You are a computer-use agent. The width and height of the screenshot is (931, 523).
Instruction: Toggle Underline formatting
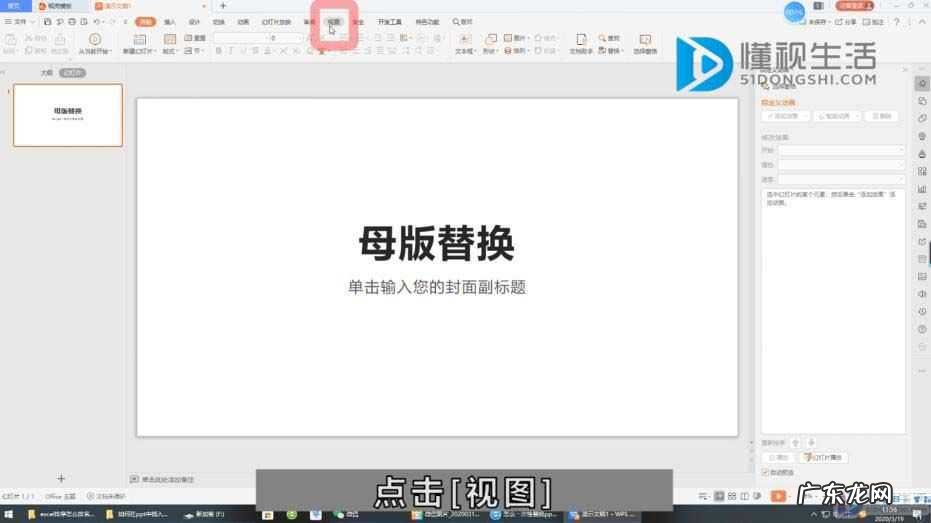click(243, 51)
